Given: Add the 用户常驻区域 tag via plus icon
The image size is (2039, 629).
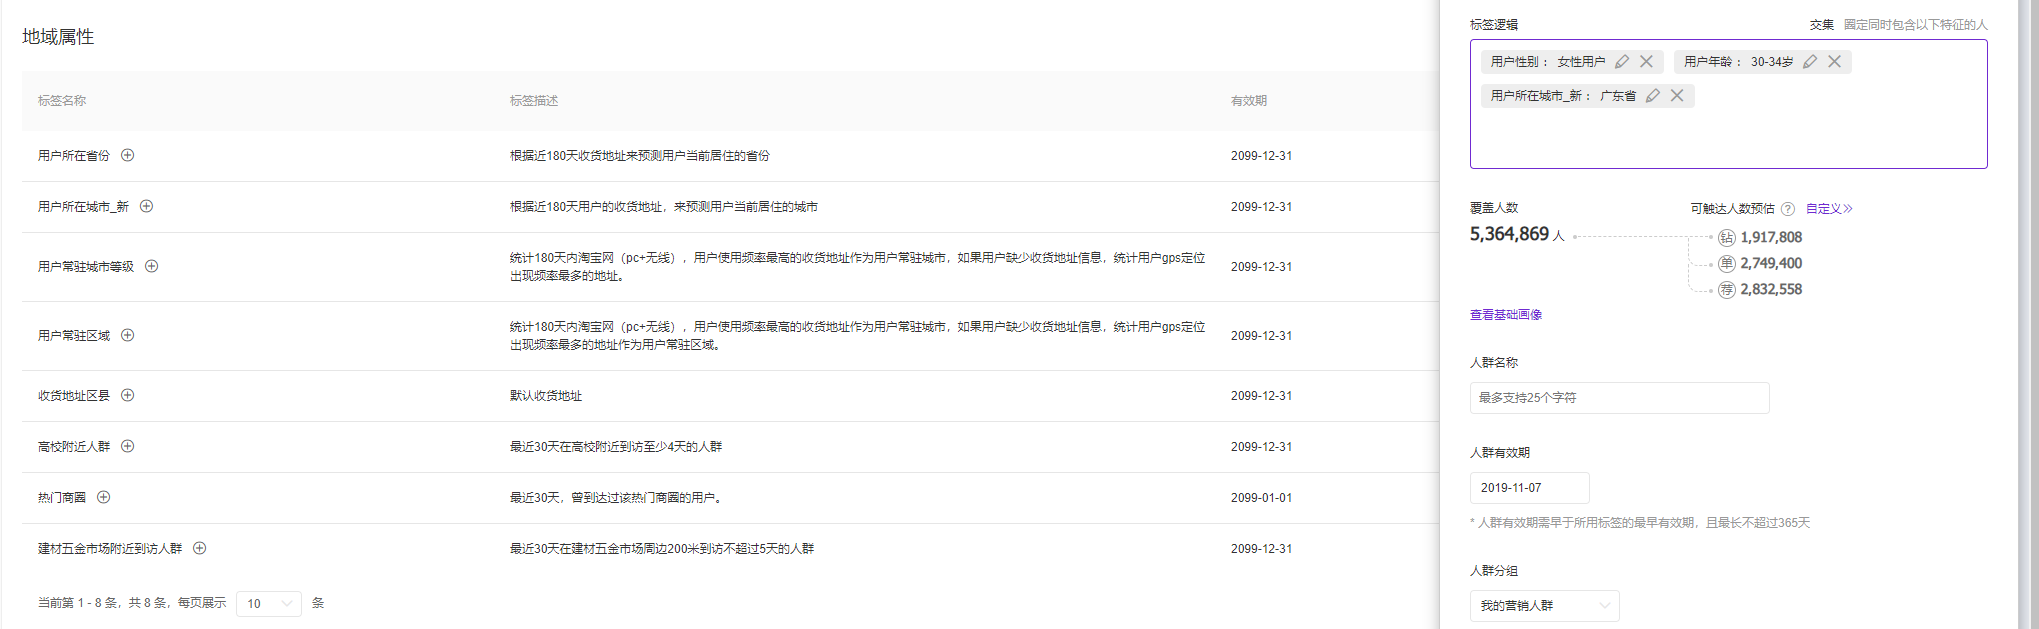Looking at the screenshot, I should 128,335.
